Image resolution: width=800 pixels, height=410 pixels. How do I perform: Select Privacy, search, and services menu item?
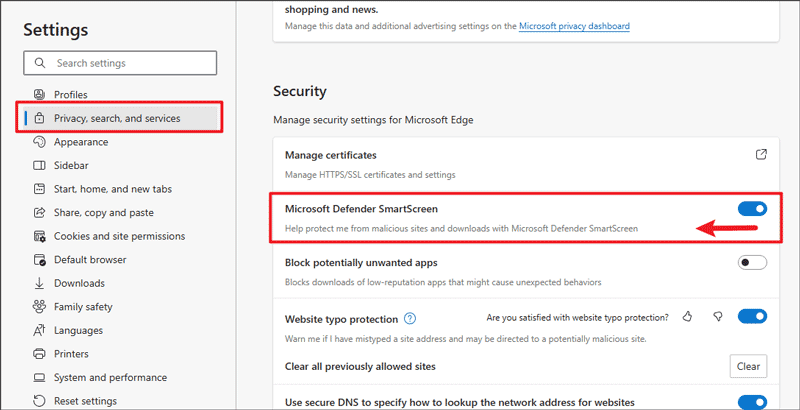119,118
